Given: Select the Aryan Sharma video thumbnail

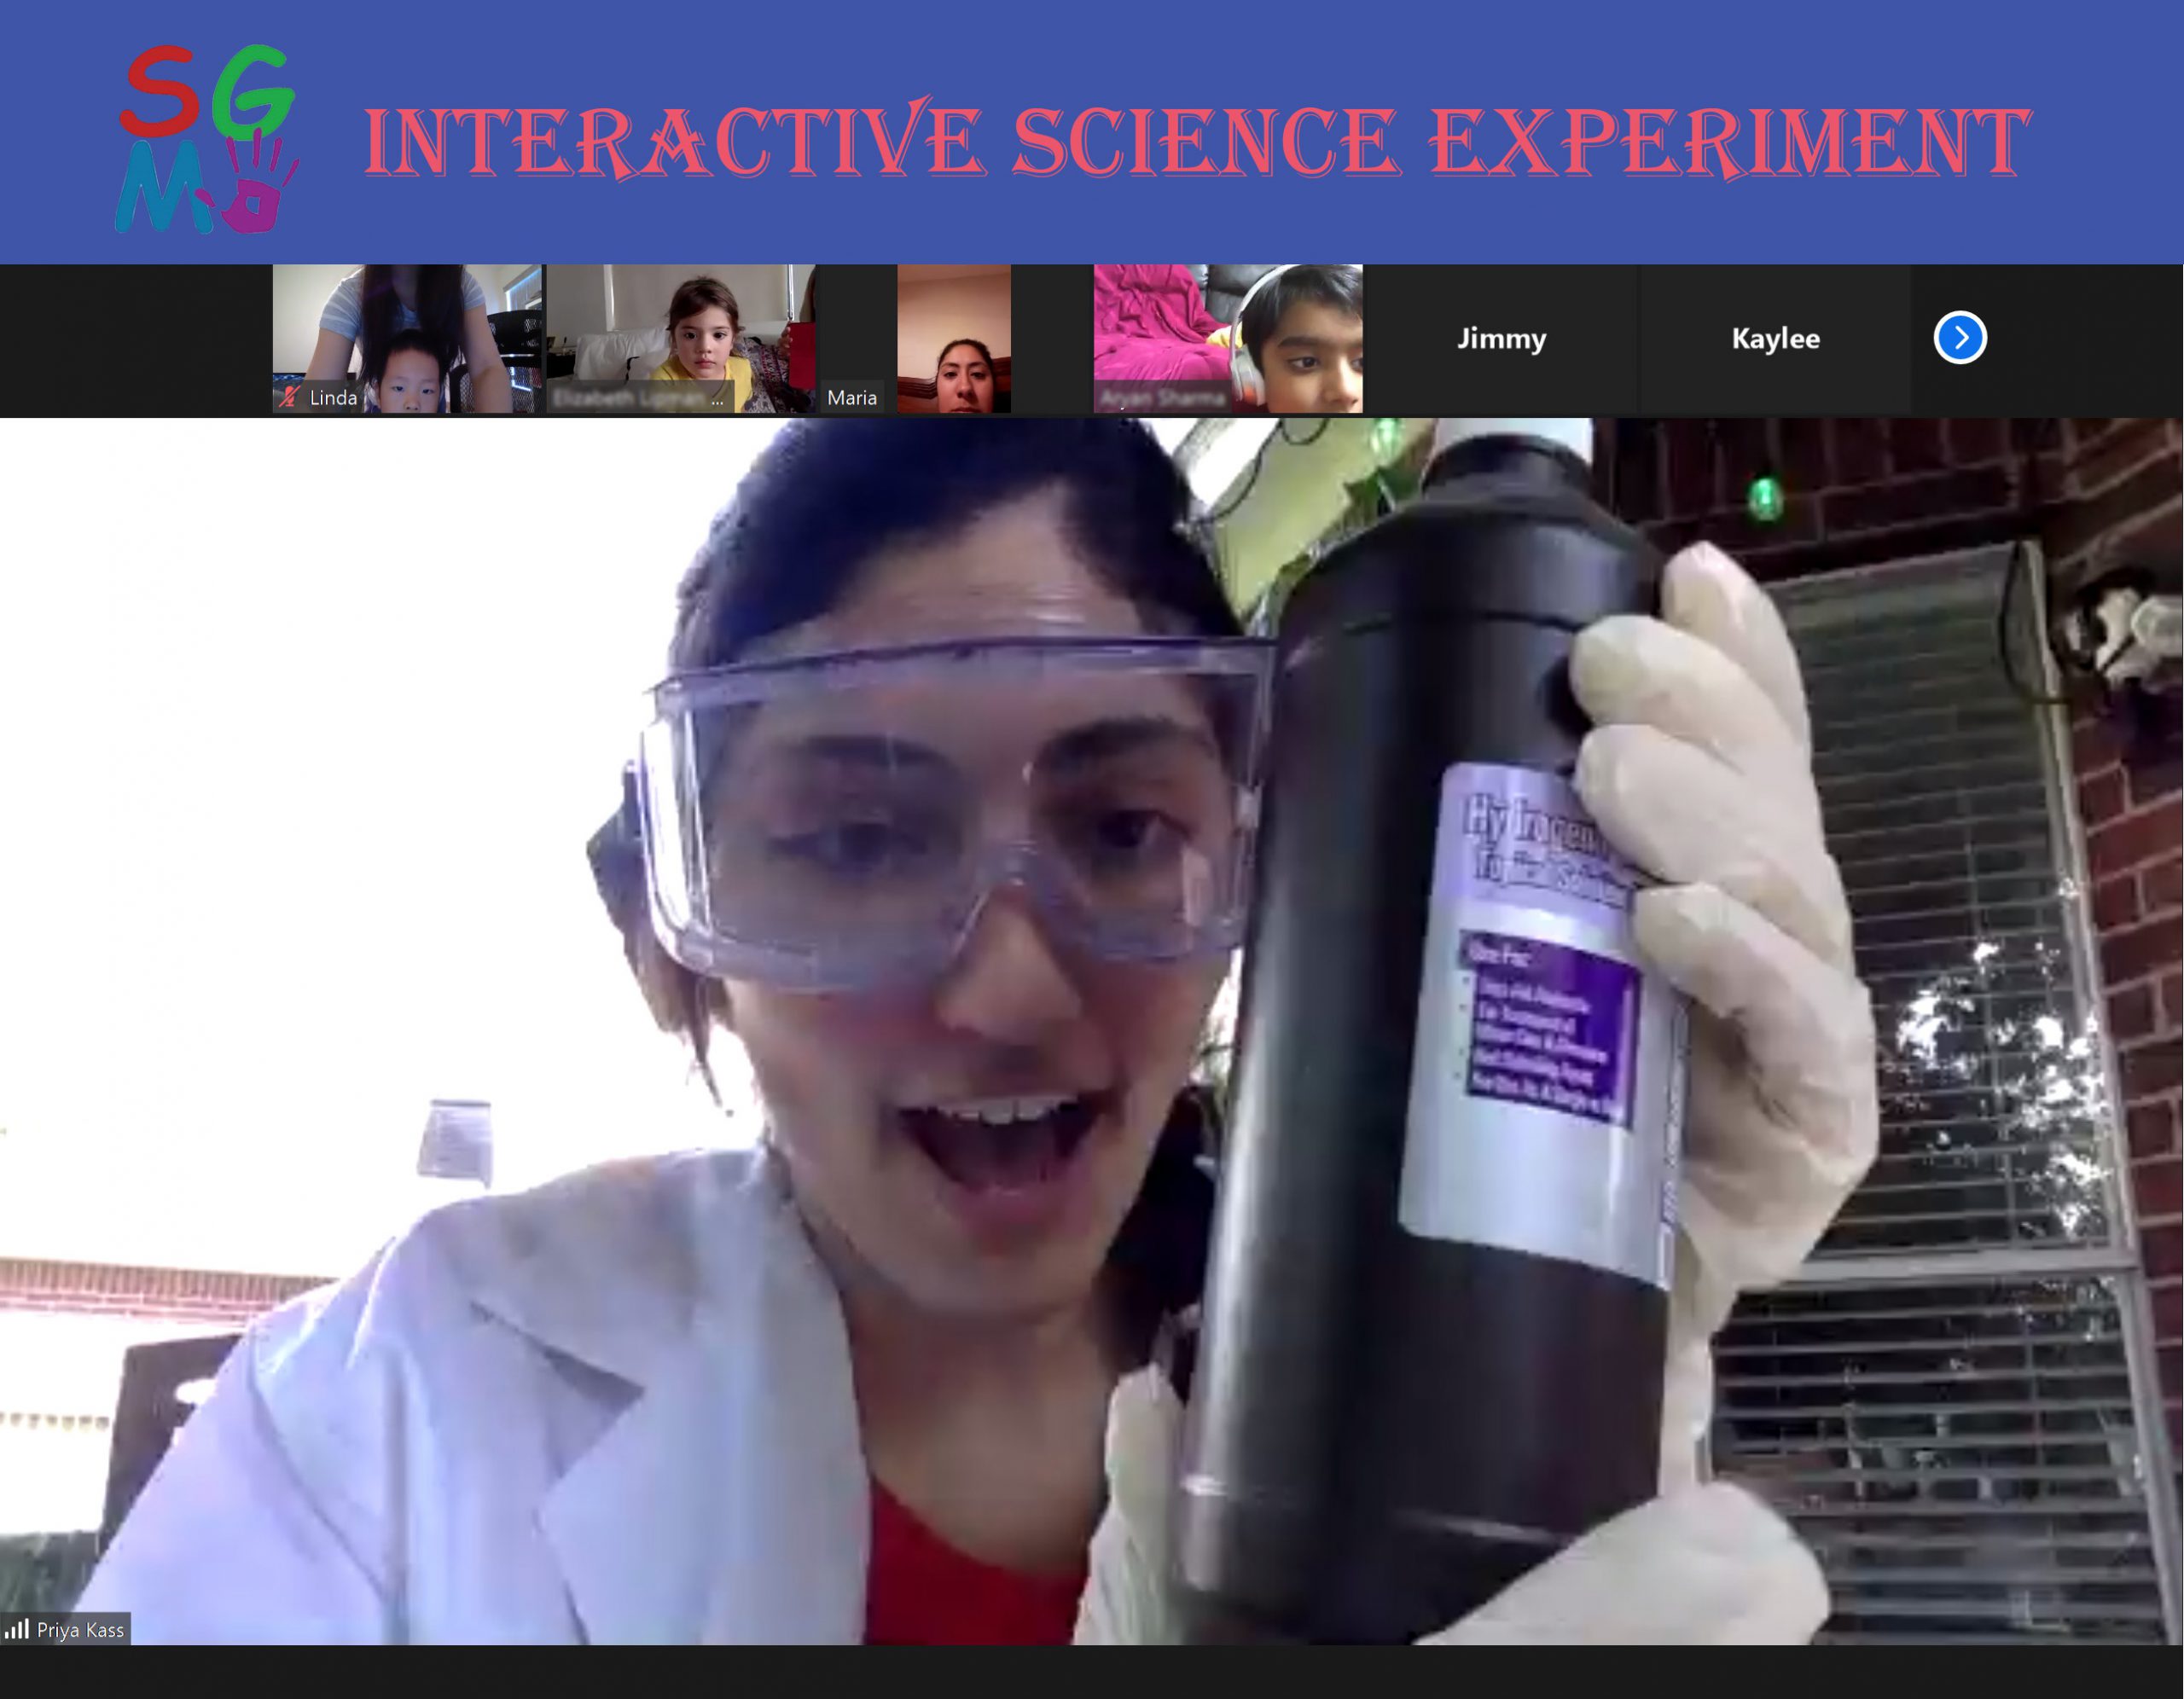Looking at the screenshot, I should click(1228, 338).
